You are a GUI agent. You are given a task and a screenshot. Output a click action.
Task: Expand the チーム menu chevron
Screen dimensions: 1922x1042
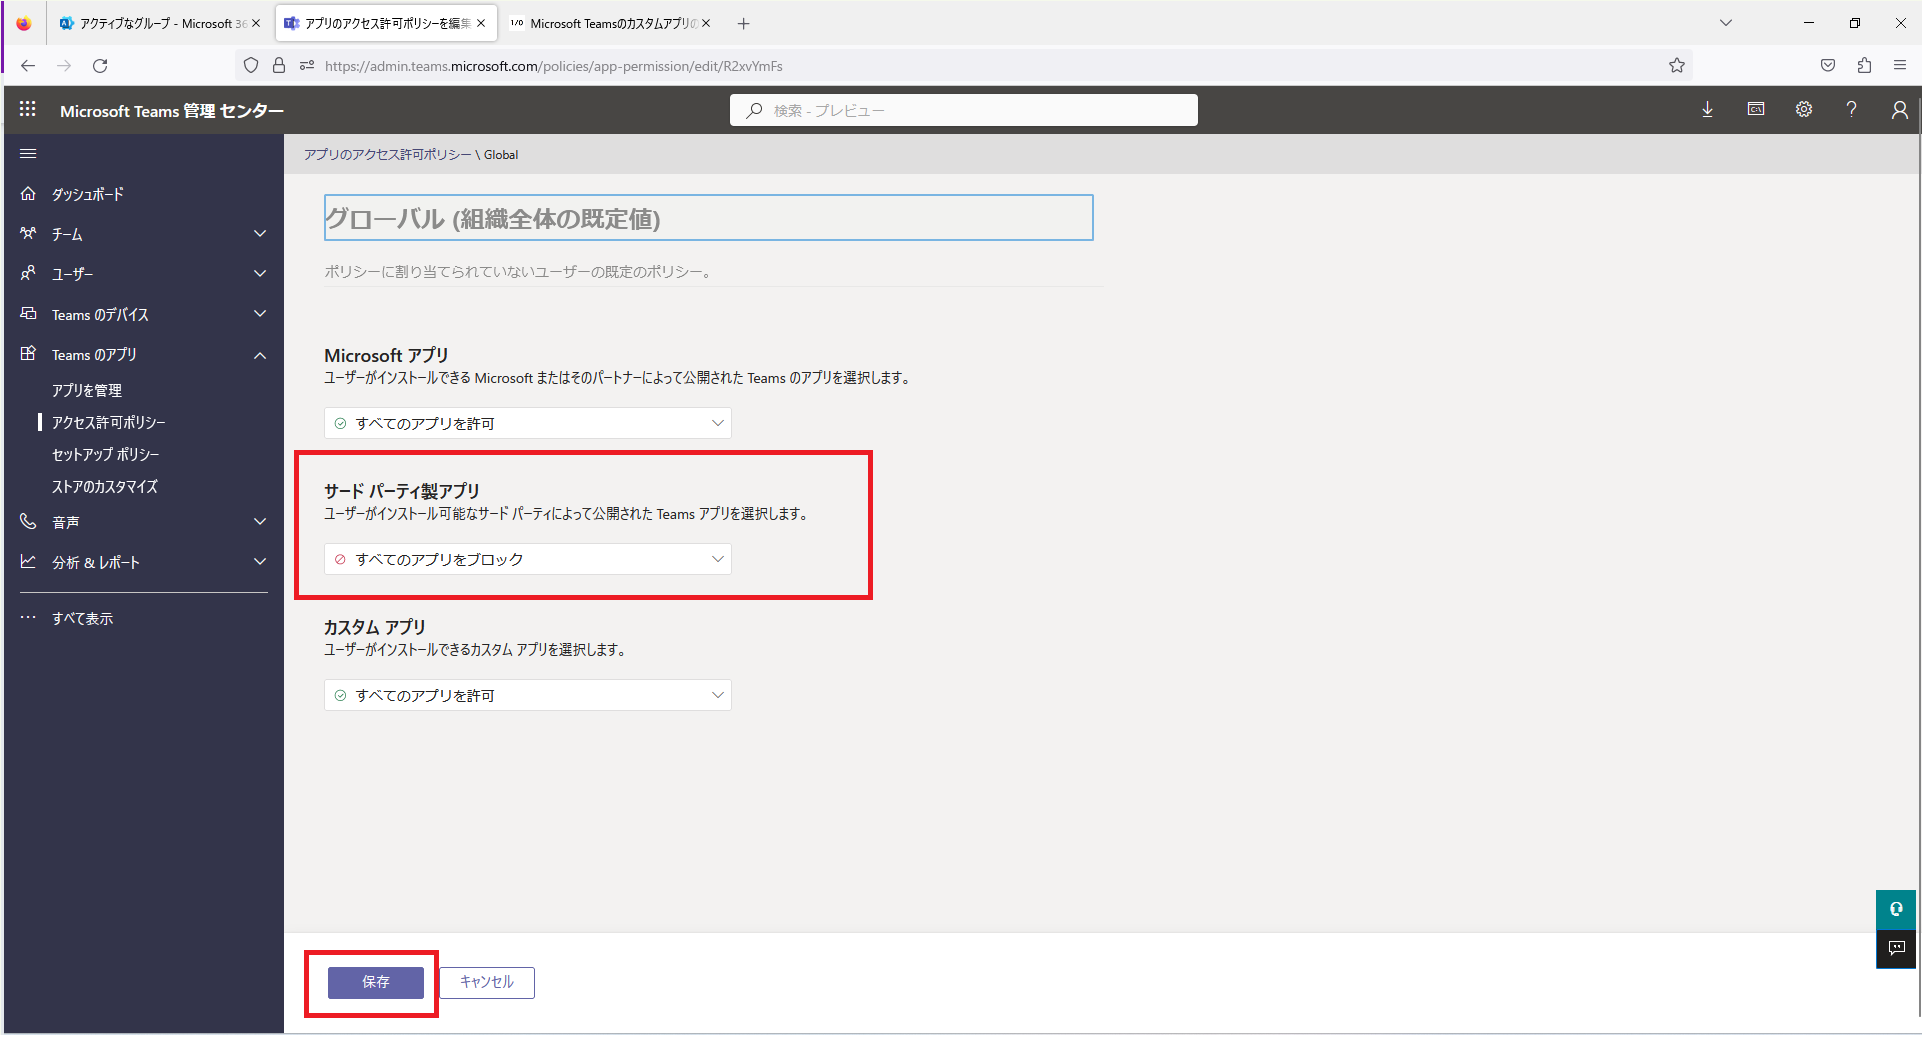click(x=260, y=234)
